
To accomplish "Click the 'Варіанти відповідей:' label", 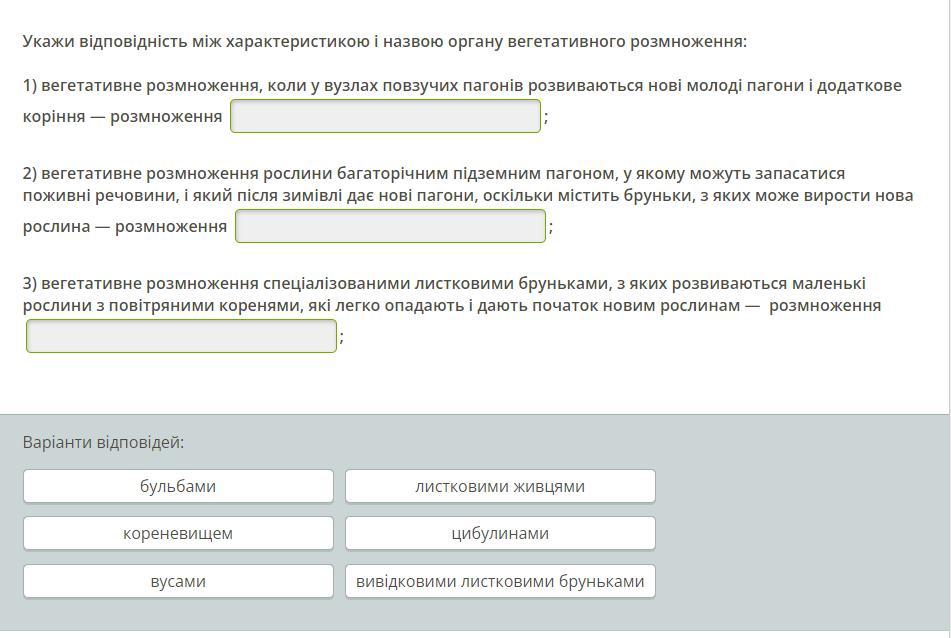I will click(x=103, y=442).
